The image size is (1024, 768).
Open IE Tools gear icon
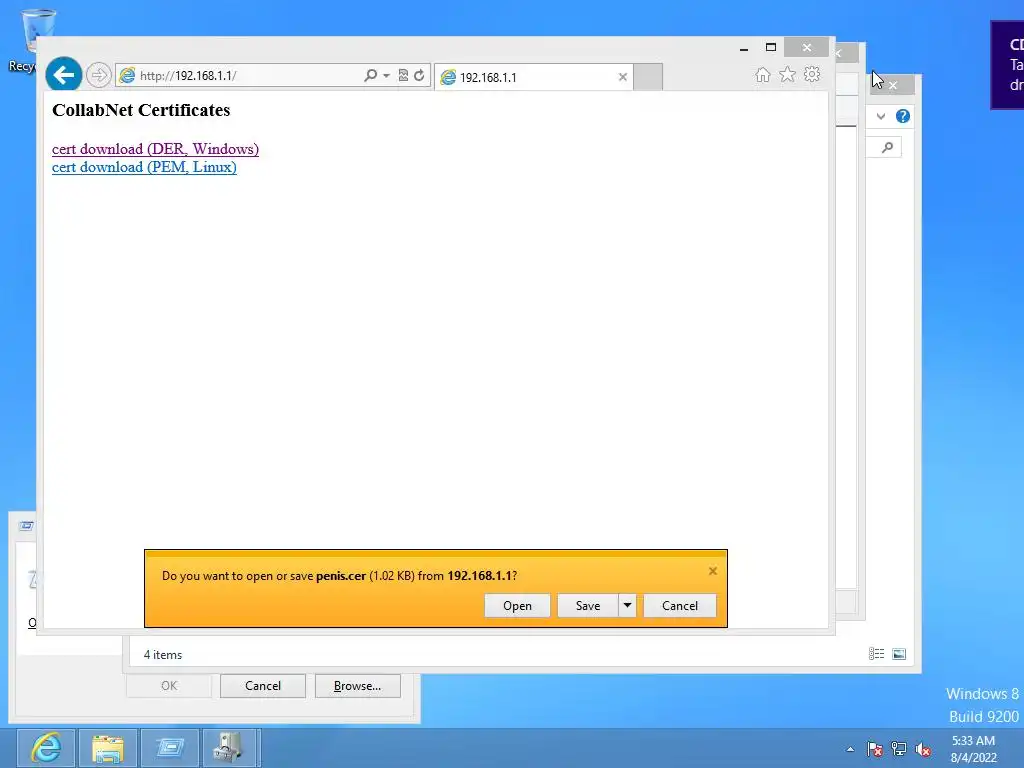click(812, 74)
